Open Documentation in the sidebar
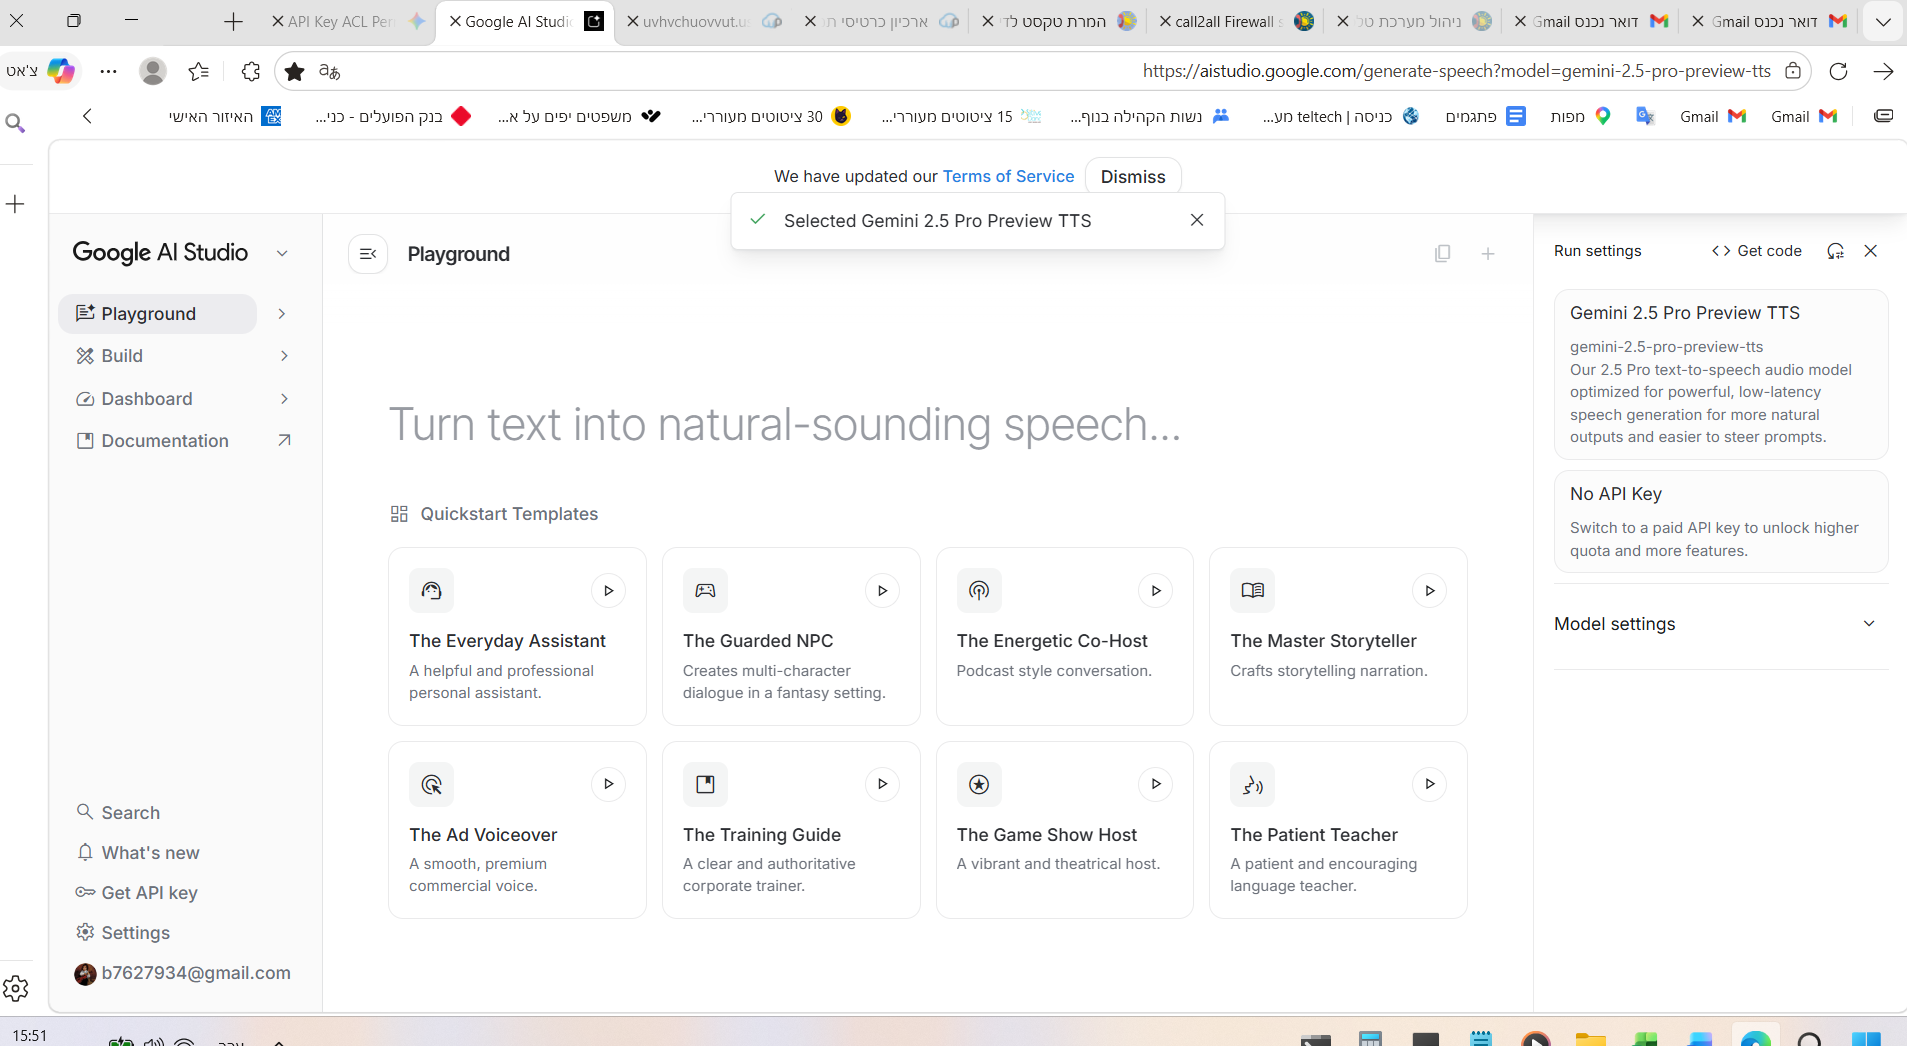The image size is (1907, 1046). pyautogui.click(x=165, y=441)
